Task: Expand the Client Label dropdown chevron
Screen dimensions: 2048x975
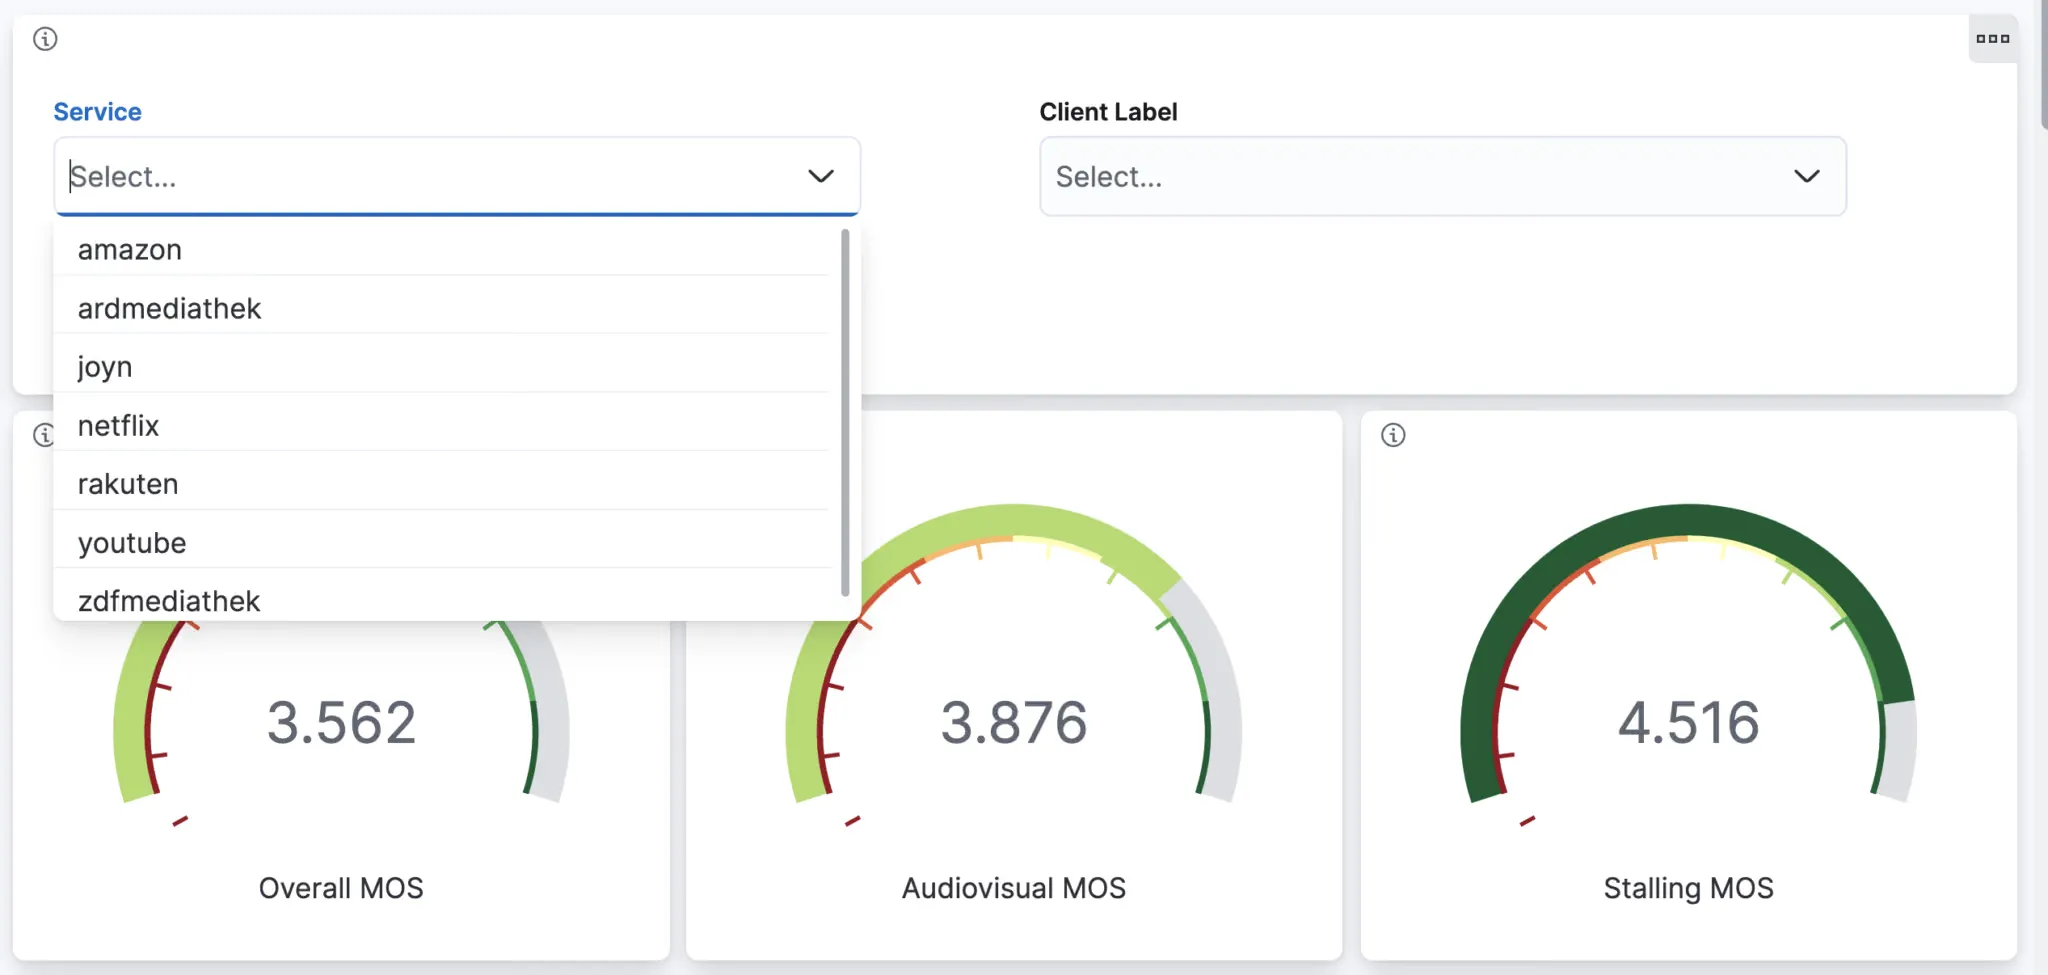Action: click(x=1806, y=176)
